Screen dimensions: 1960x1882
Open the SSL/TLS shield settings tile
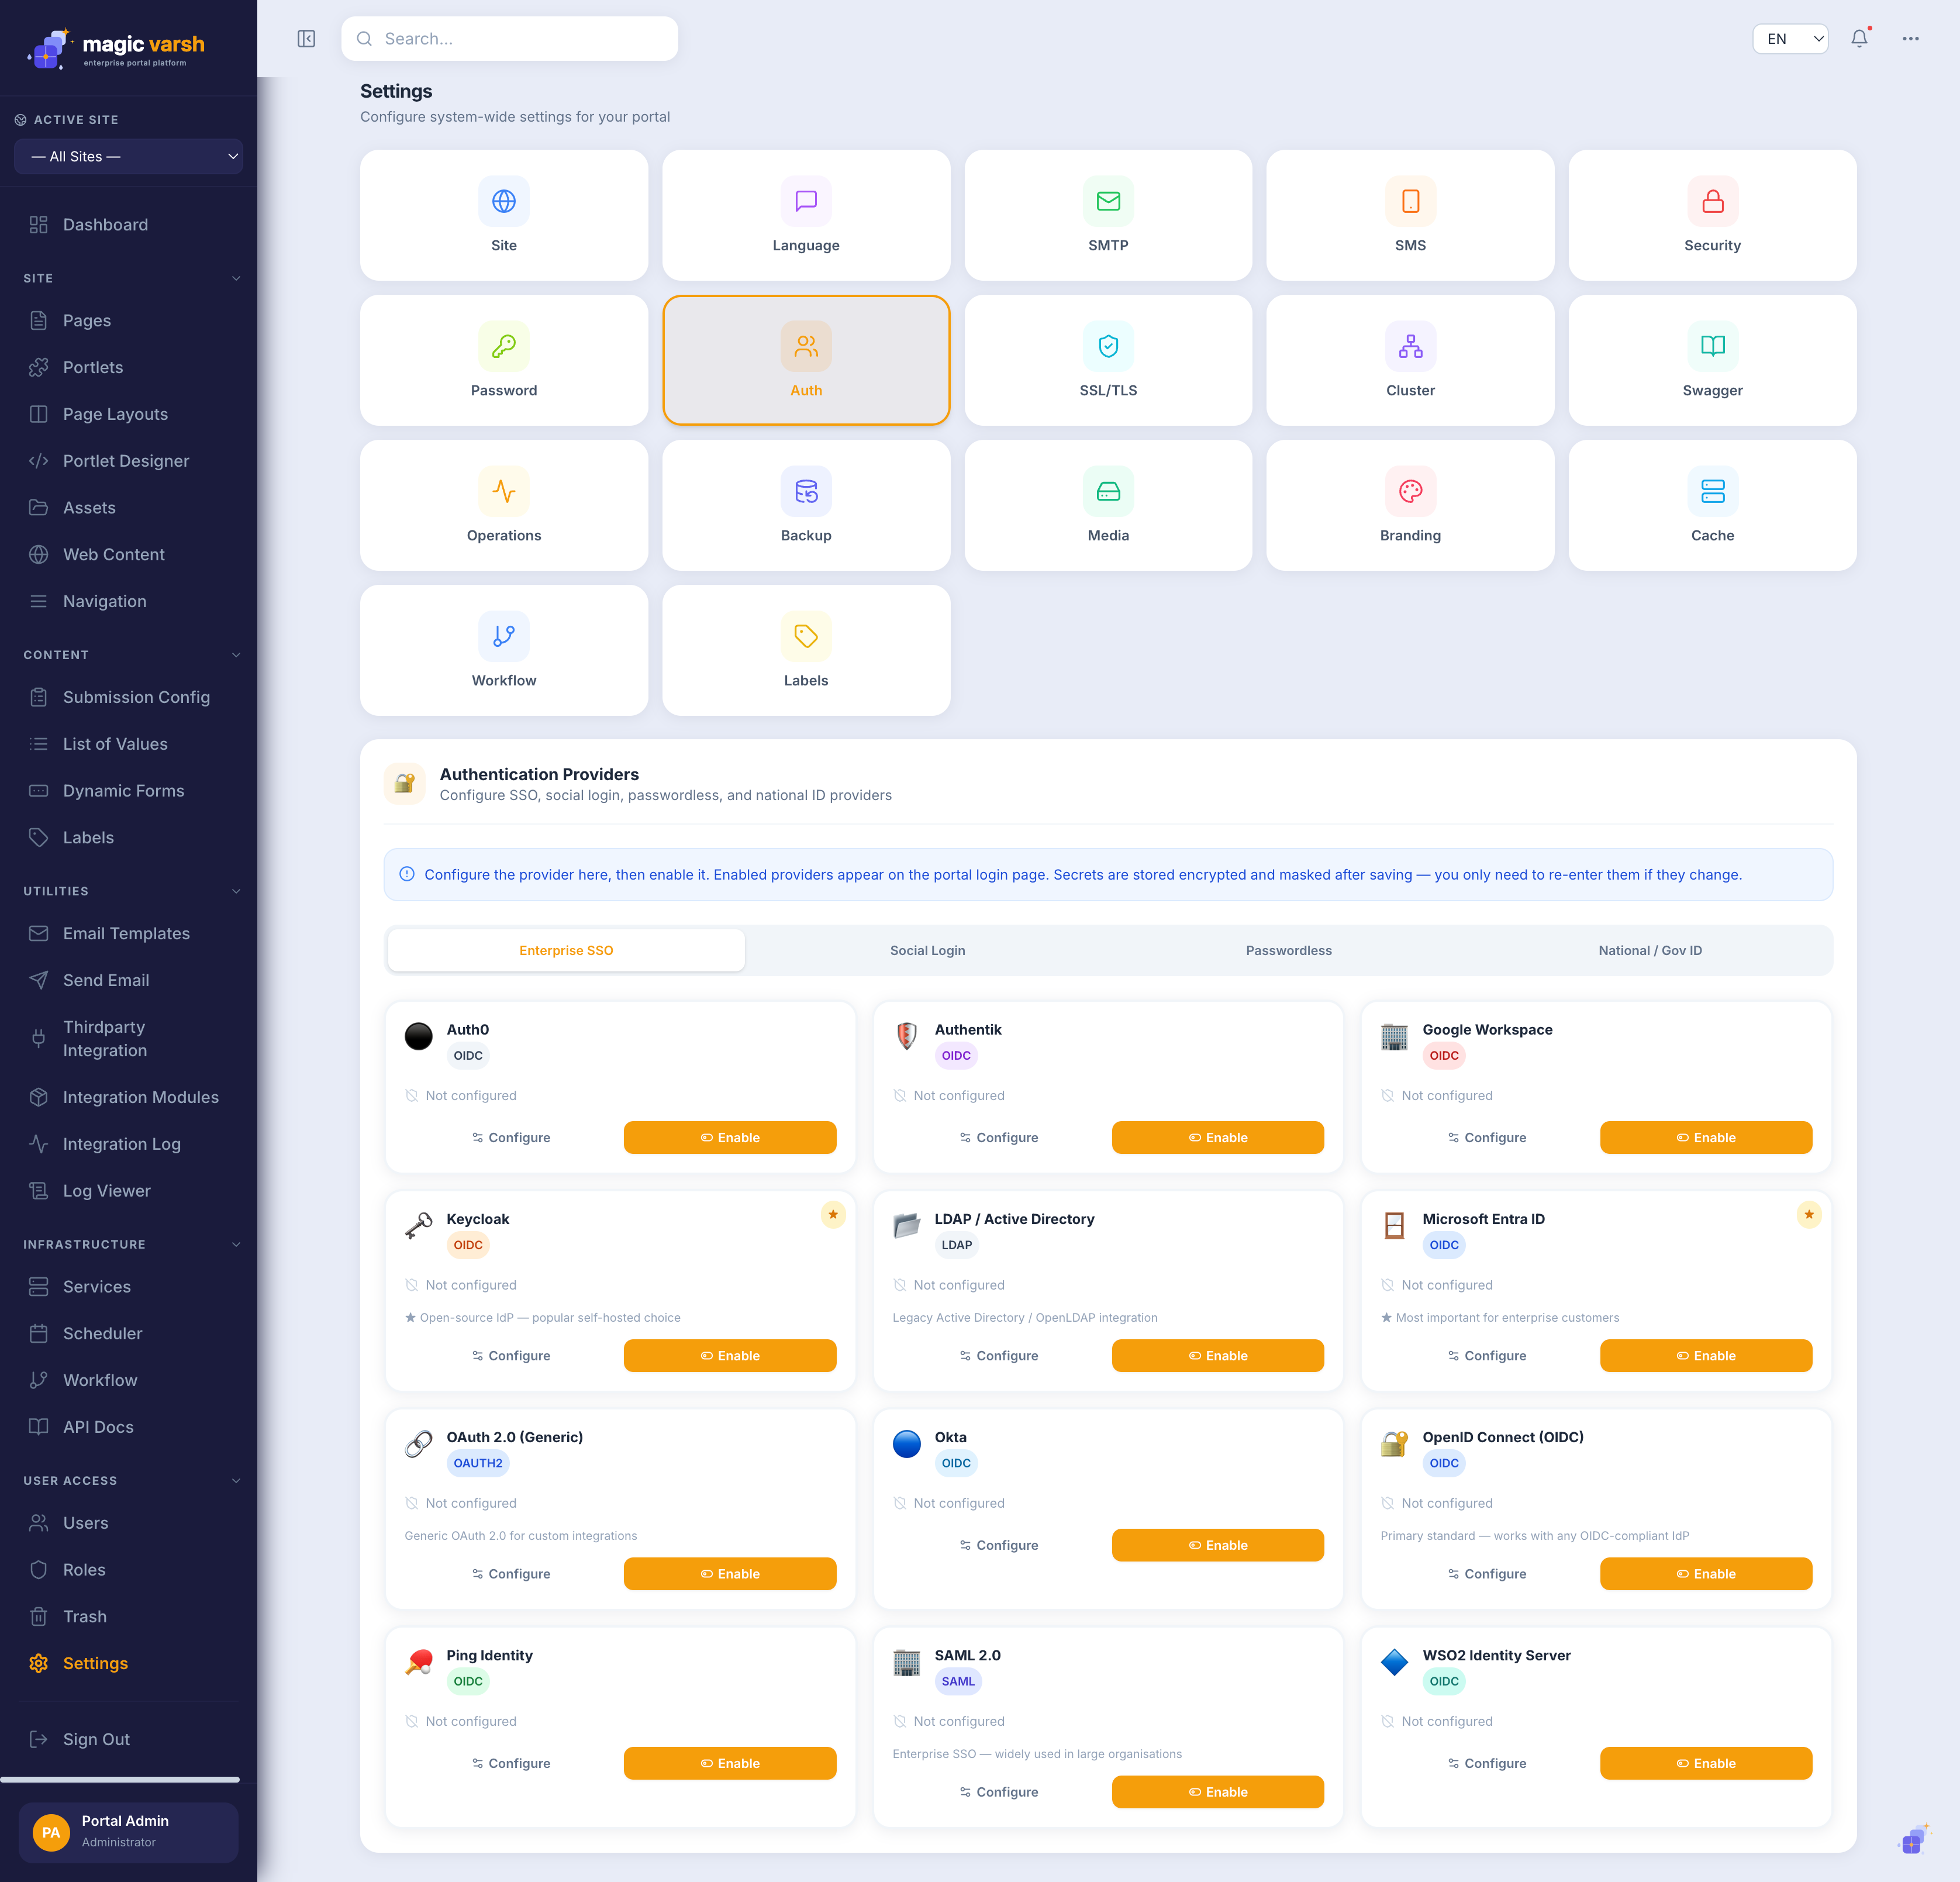click(x=1108, y=360)
